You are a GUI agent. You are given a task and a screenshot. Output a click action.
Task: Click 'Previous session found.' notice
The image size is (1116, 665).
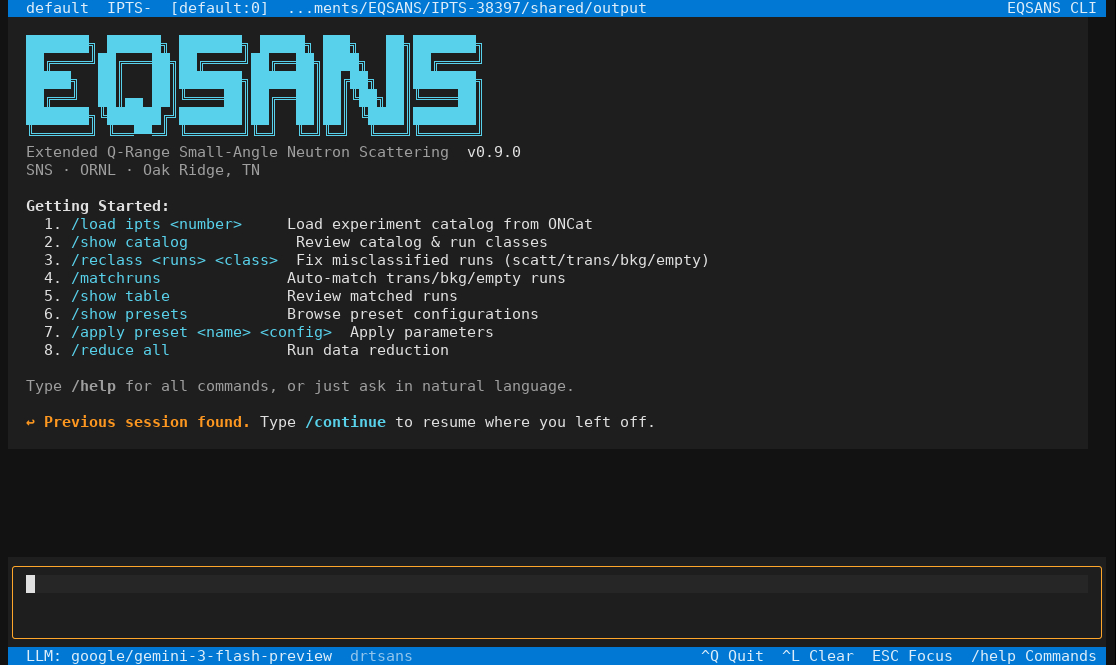tap(147, 422)
